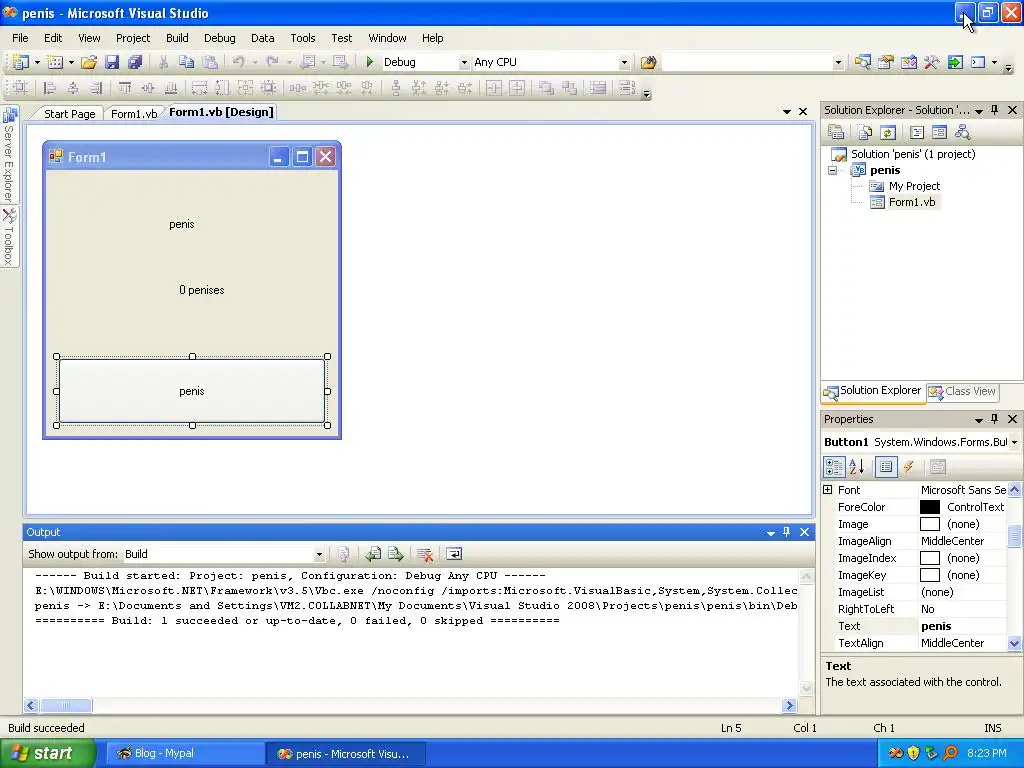
Task: Open the File menu
Action: coord(20,38)
